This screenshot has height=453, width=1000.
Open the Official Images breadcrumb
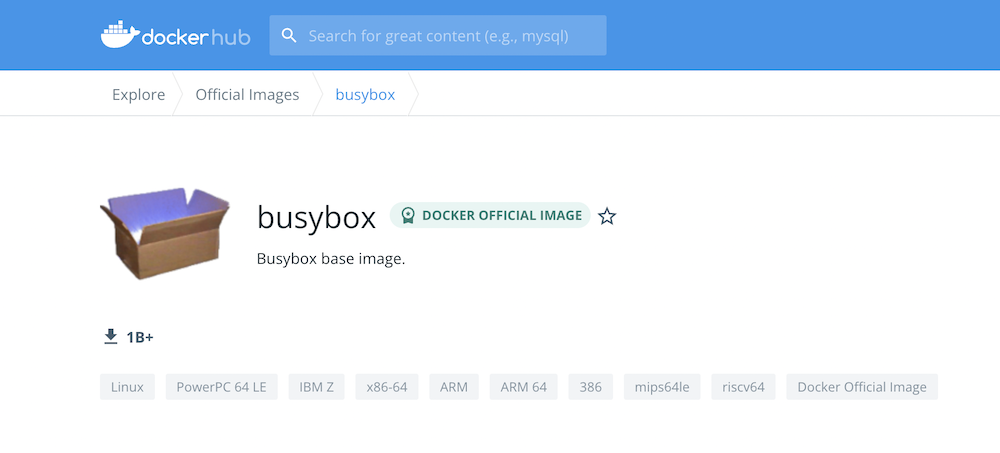pos(247,95)
